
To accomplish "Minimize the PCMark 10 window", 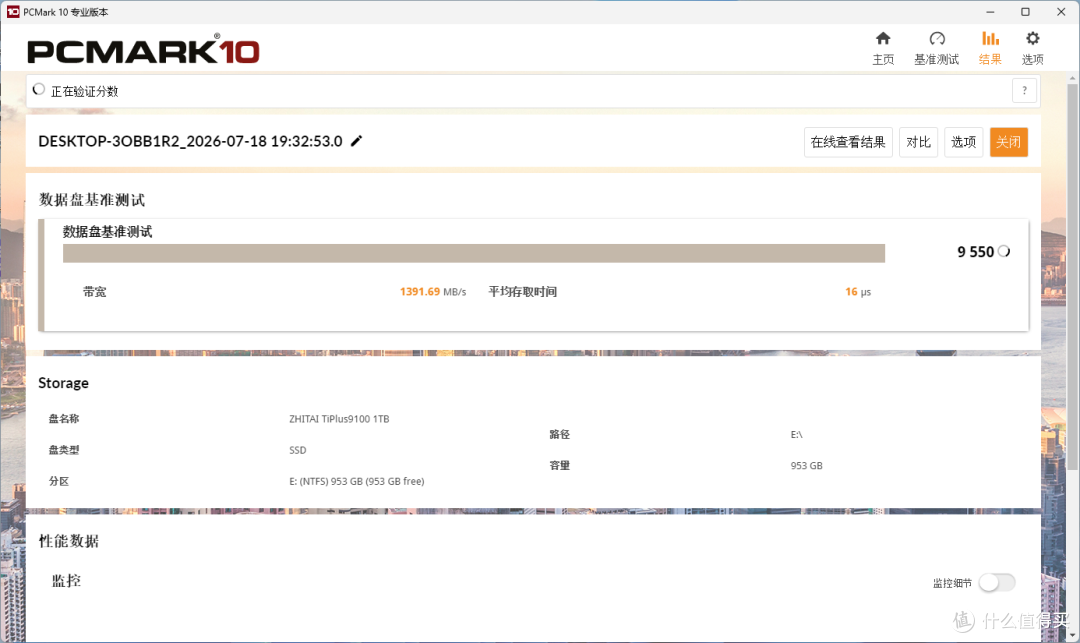I will (990, 12).
